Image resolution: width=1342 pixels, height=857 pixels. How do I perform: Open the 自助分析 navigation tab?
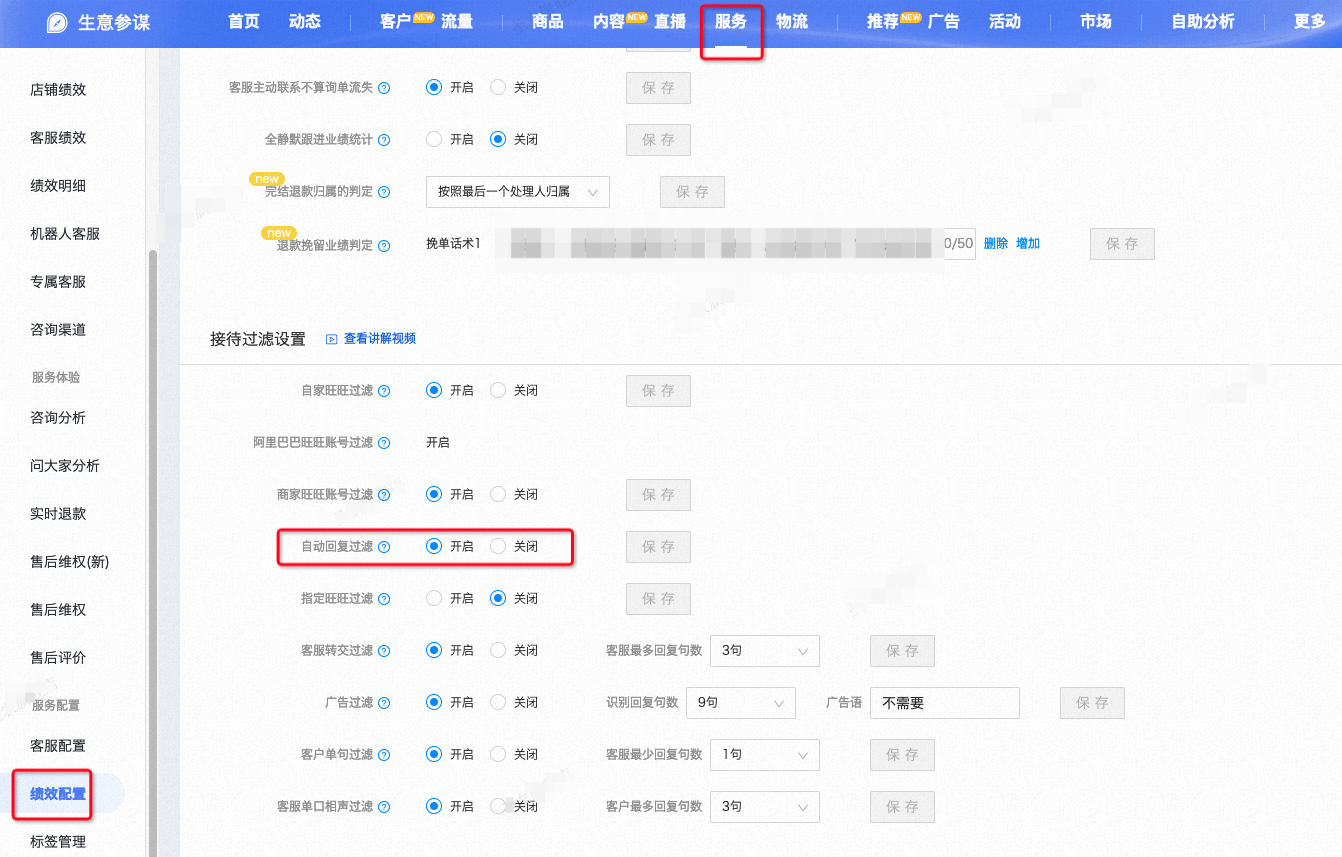tap(1203, 21)
